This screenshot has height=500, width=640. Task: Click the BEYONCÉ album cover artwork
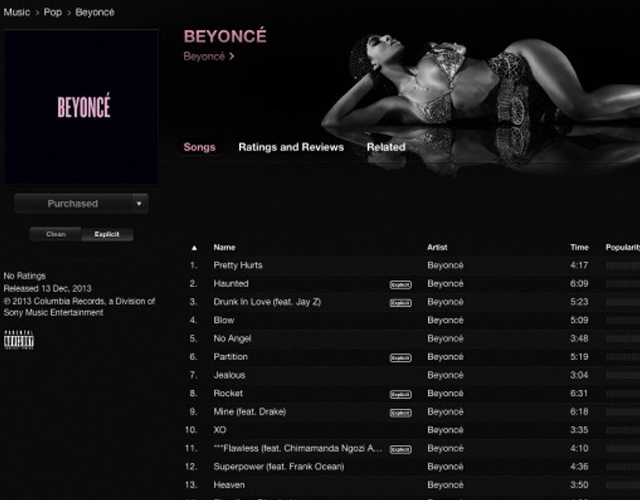tap(81, 107)
